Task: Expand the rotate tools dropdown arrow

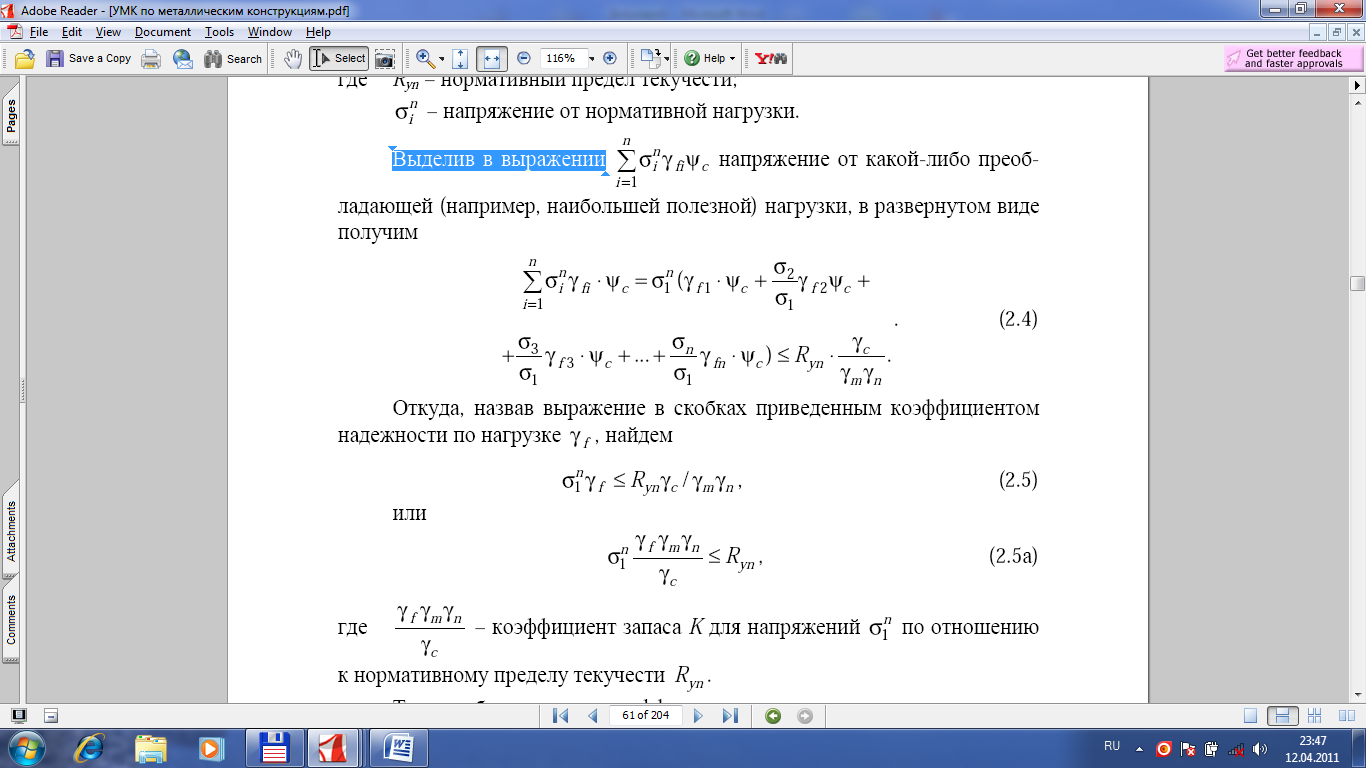Action: tap(667, 59)
